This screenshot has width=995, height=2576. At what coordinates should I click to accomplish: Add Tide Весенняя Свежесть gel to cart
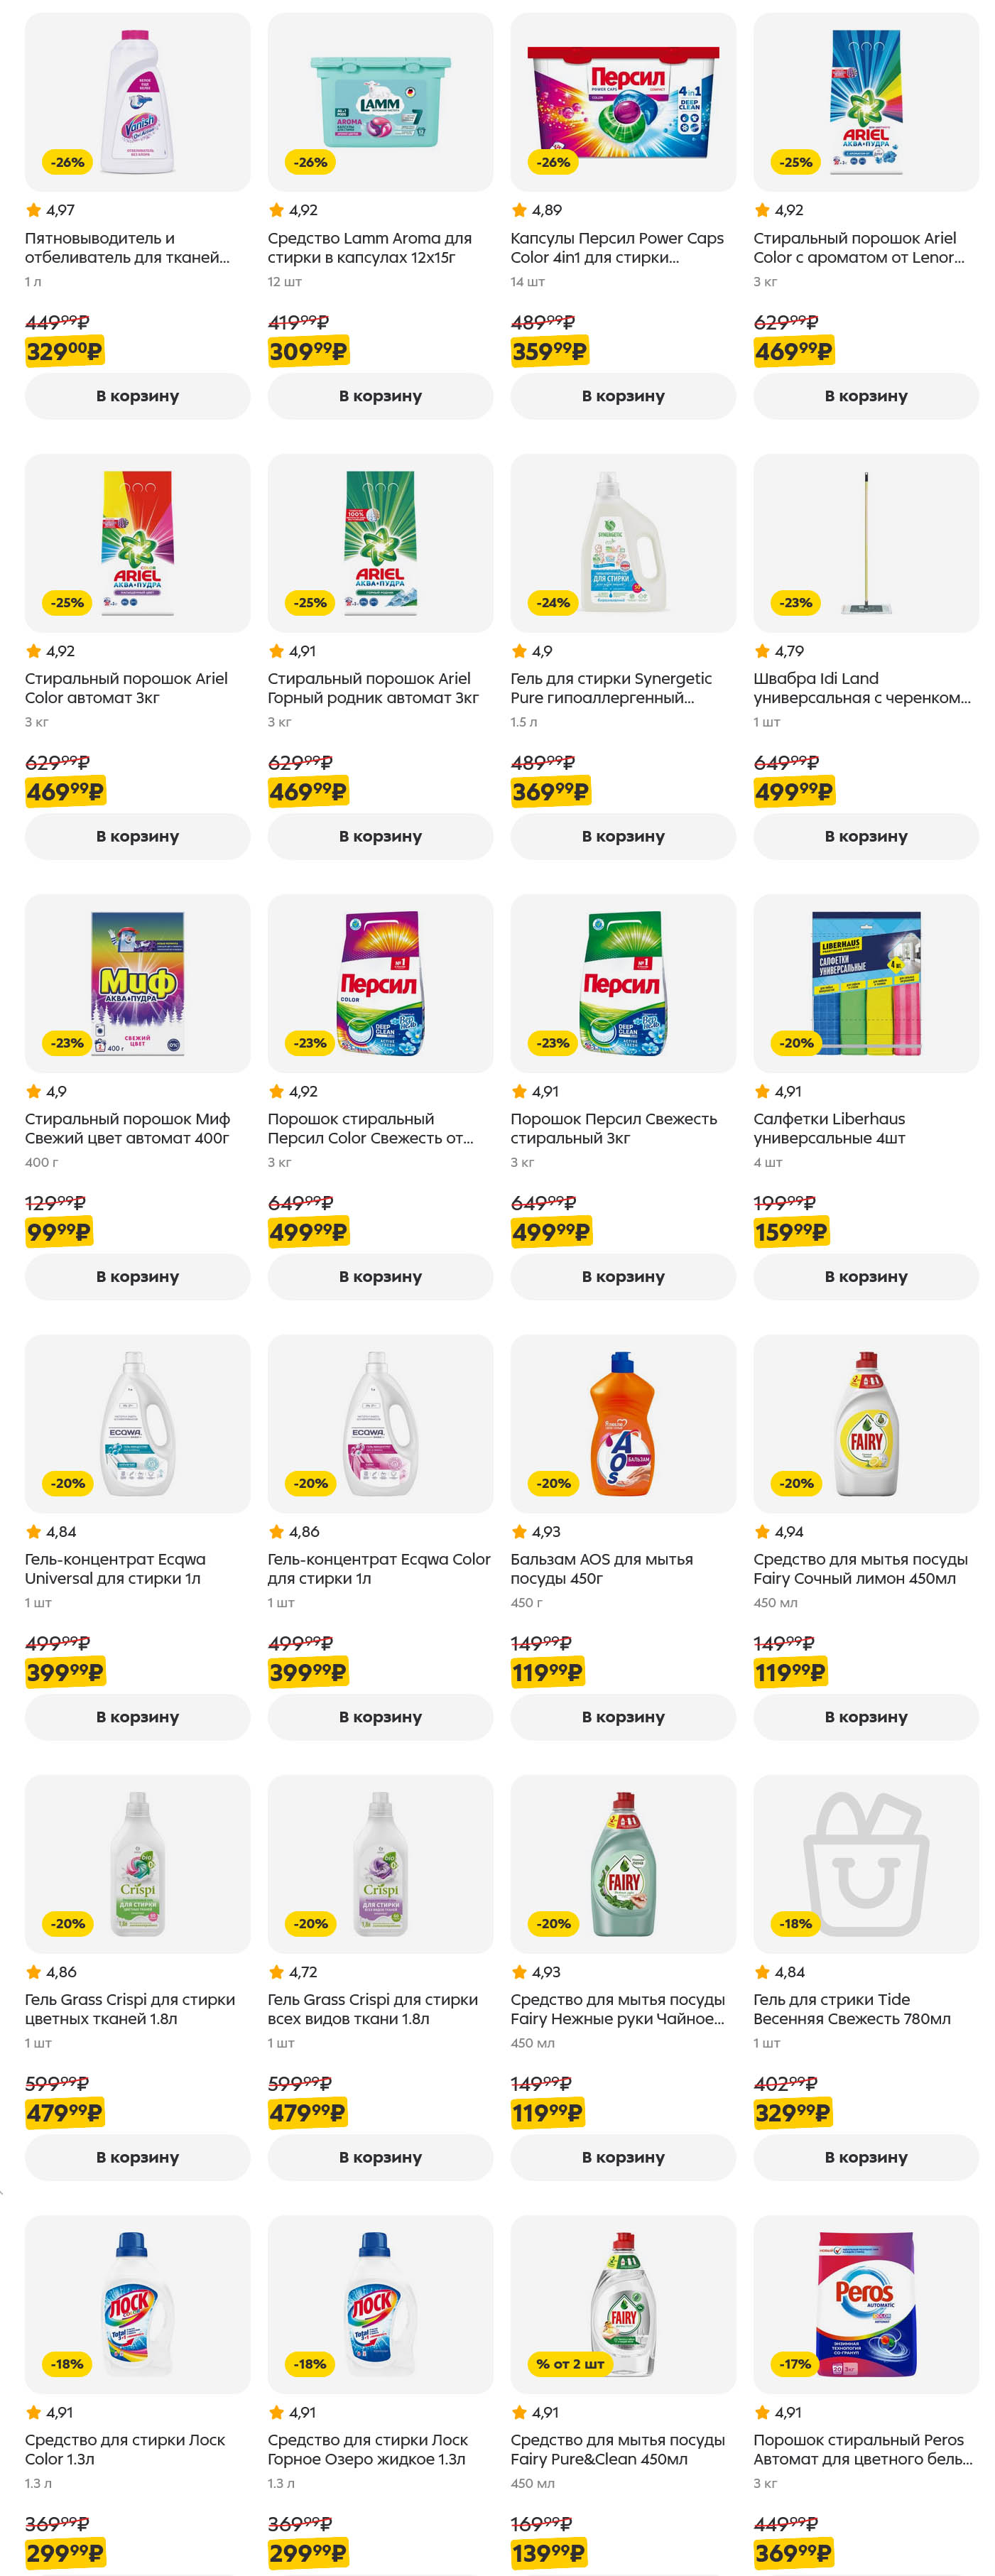pyautogui.click(x=865, y=2157)
